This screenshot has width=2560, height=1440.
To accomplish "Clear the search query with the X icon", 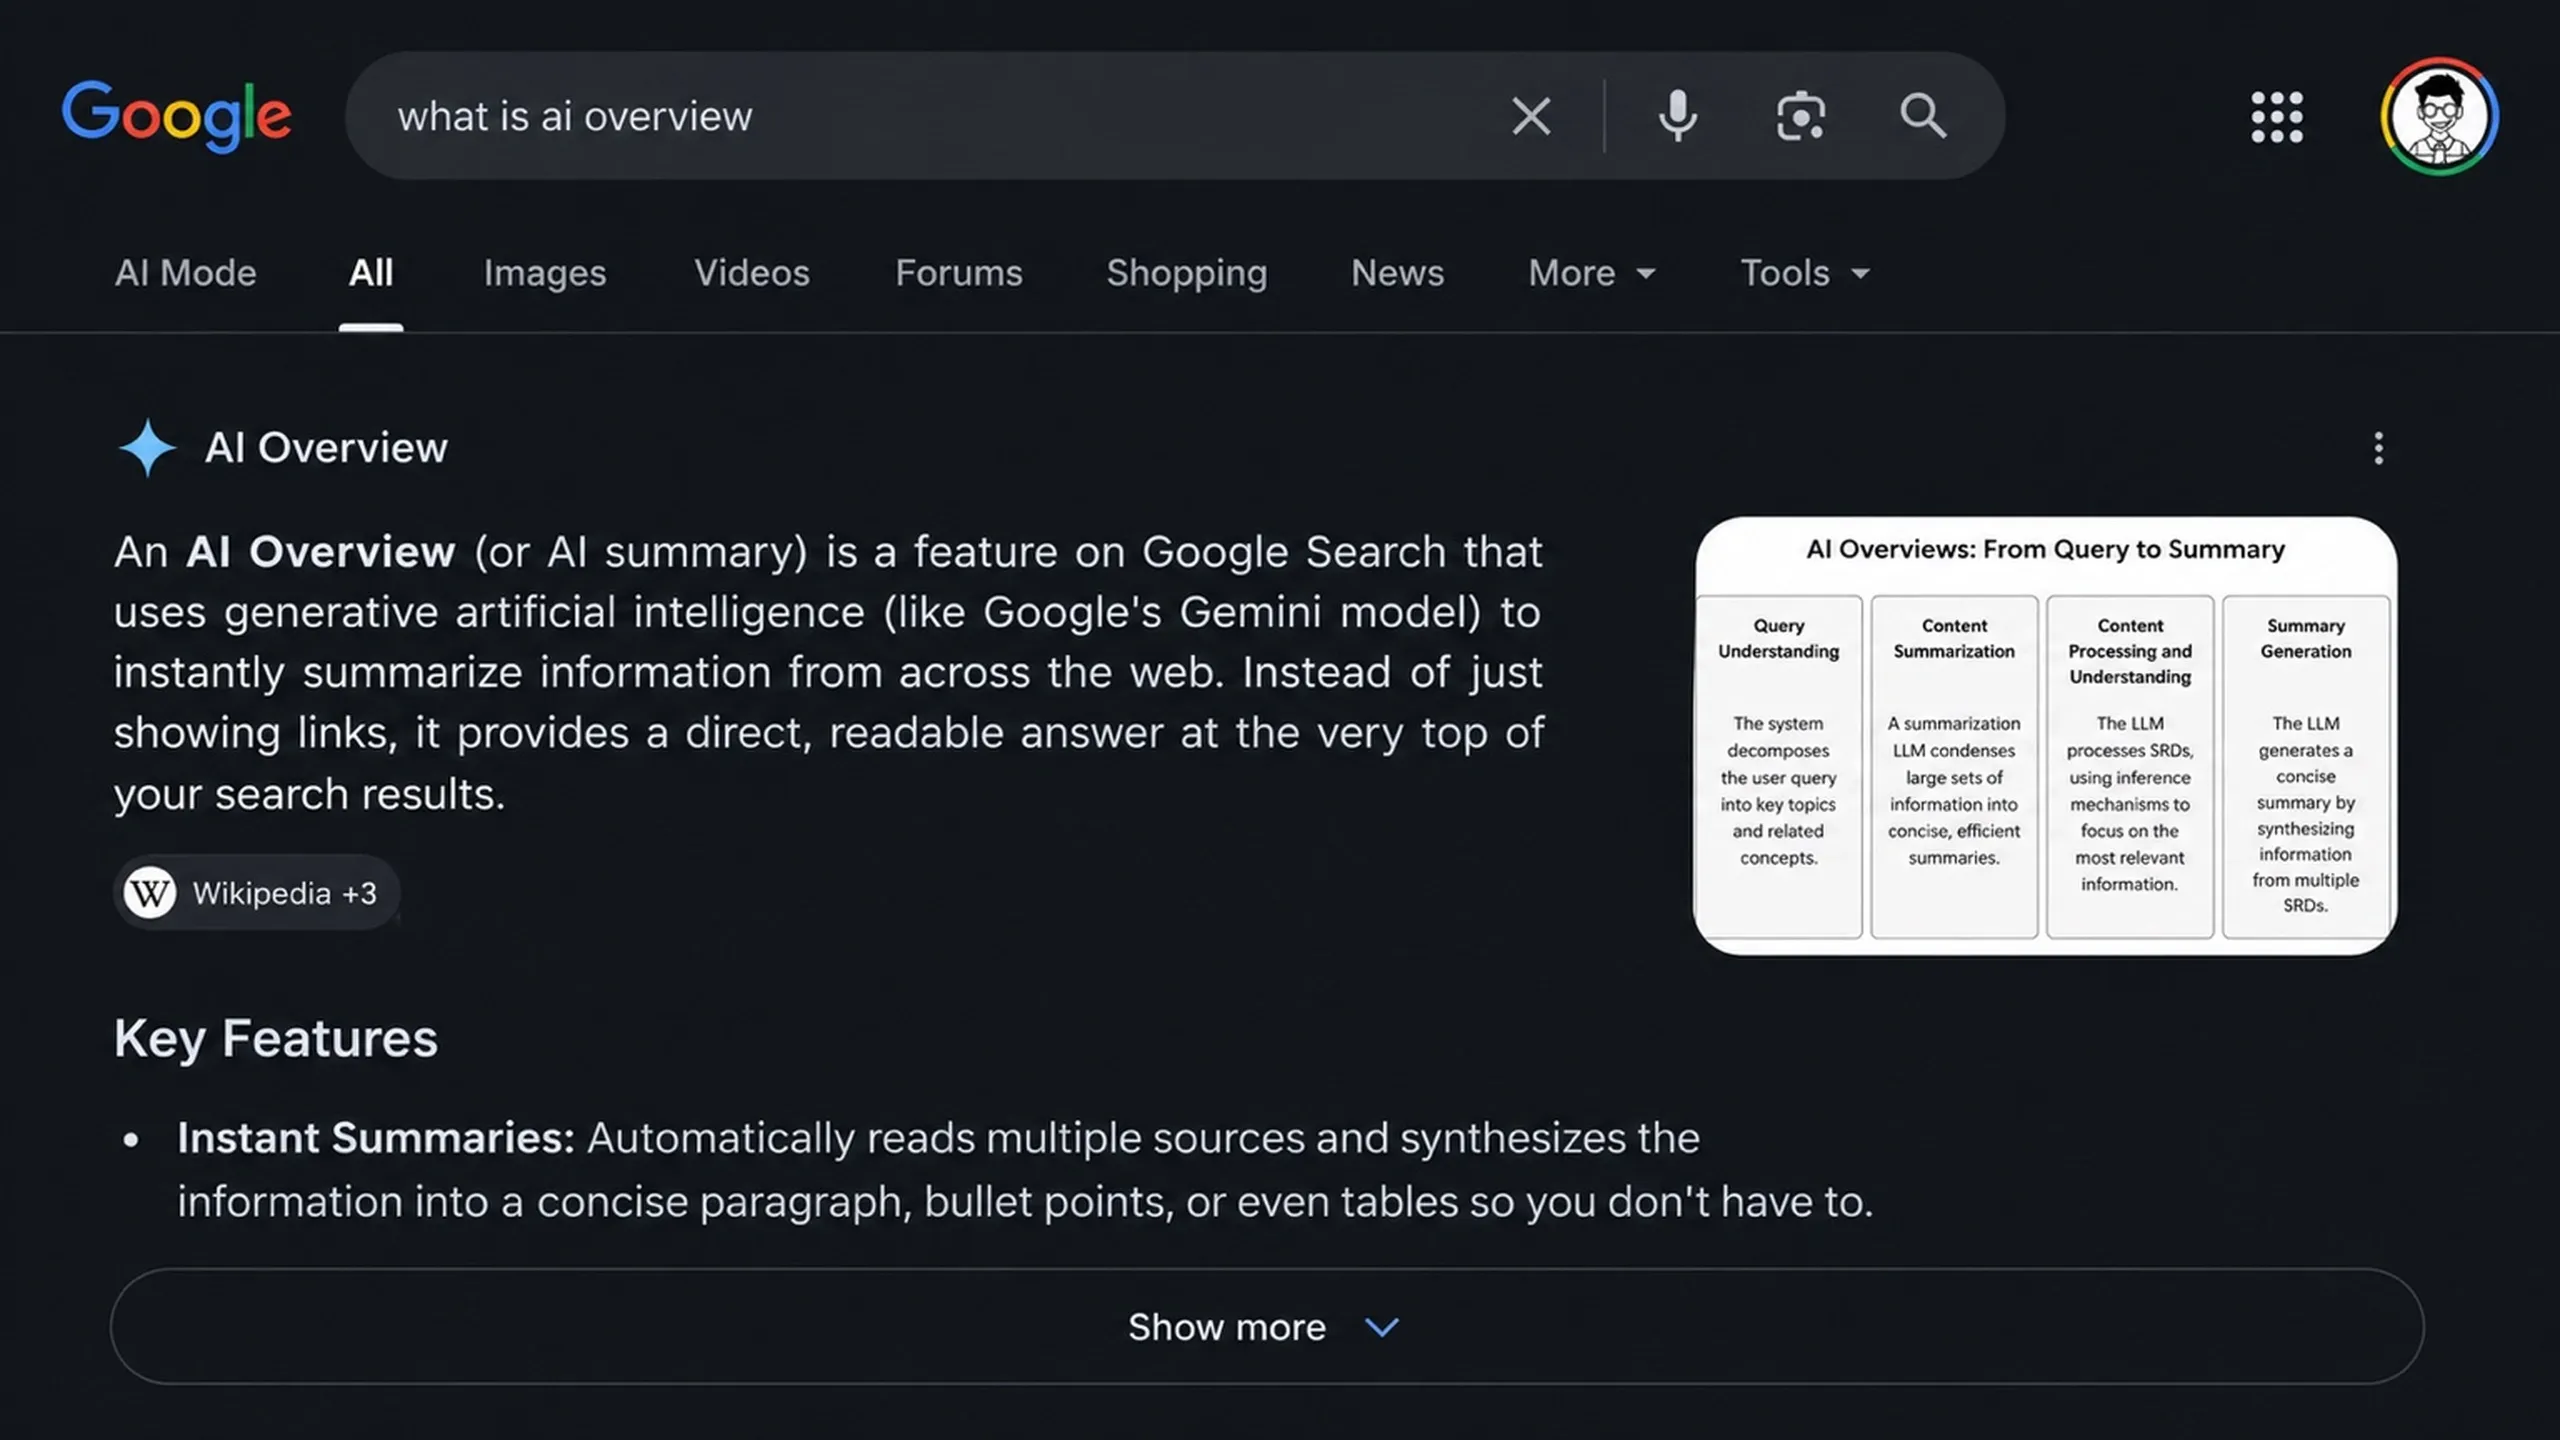I will 1531,116.
